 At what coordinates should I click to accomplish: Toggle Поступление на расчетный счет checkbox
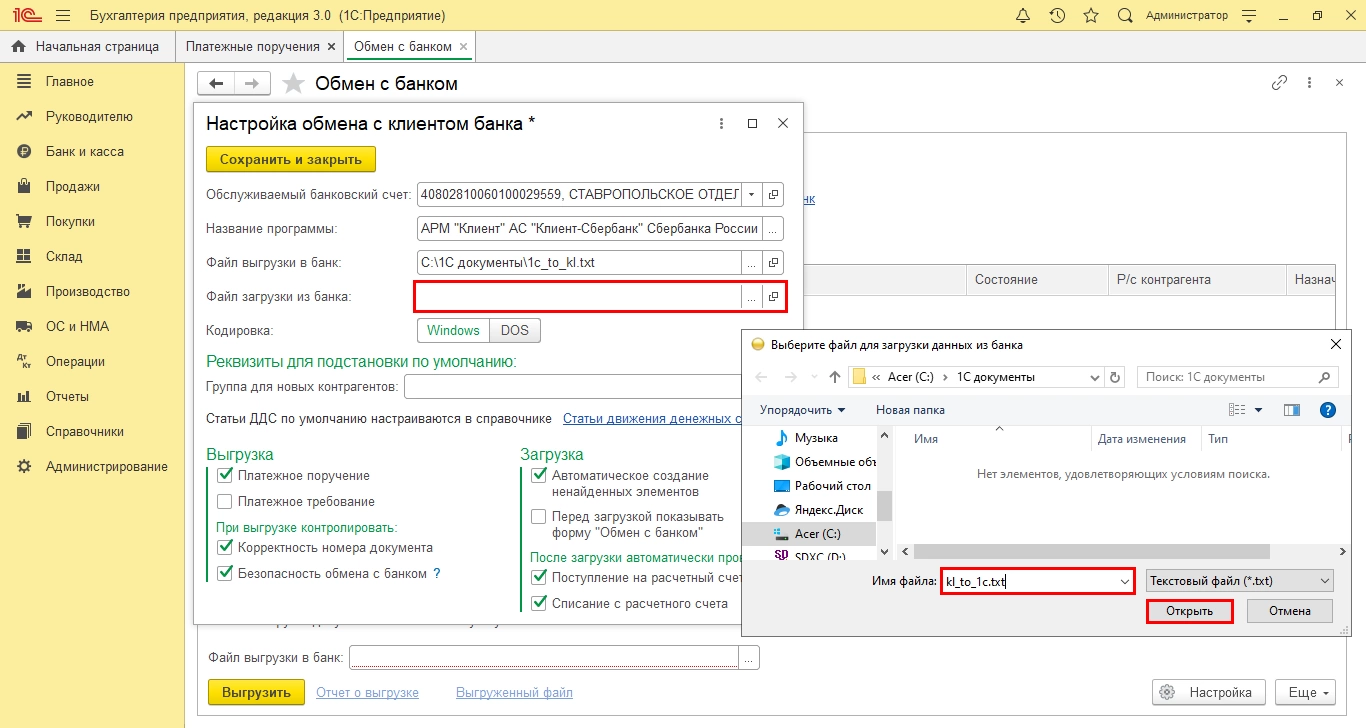539,578
